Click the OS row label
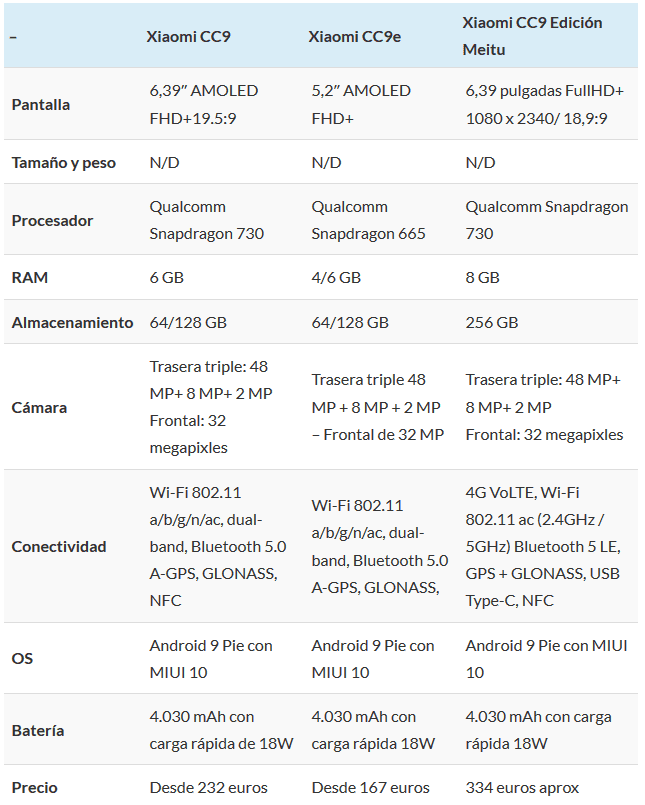The image size is (645, 805). tap(22, 659)
